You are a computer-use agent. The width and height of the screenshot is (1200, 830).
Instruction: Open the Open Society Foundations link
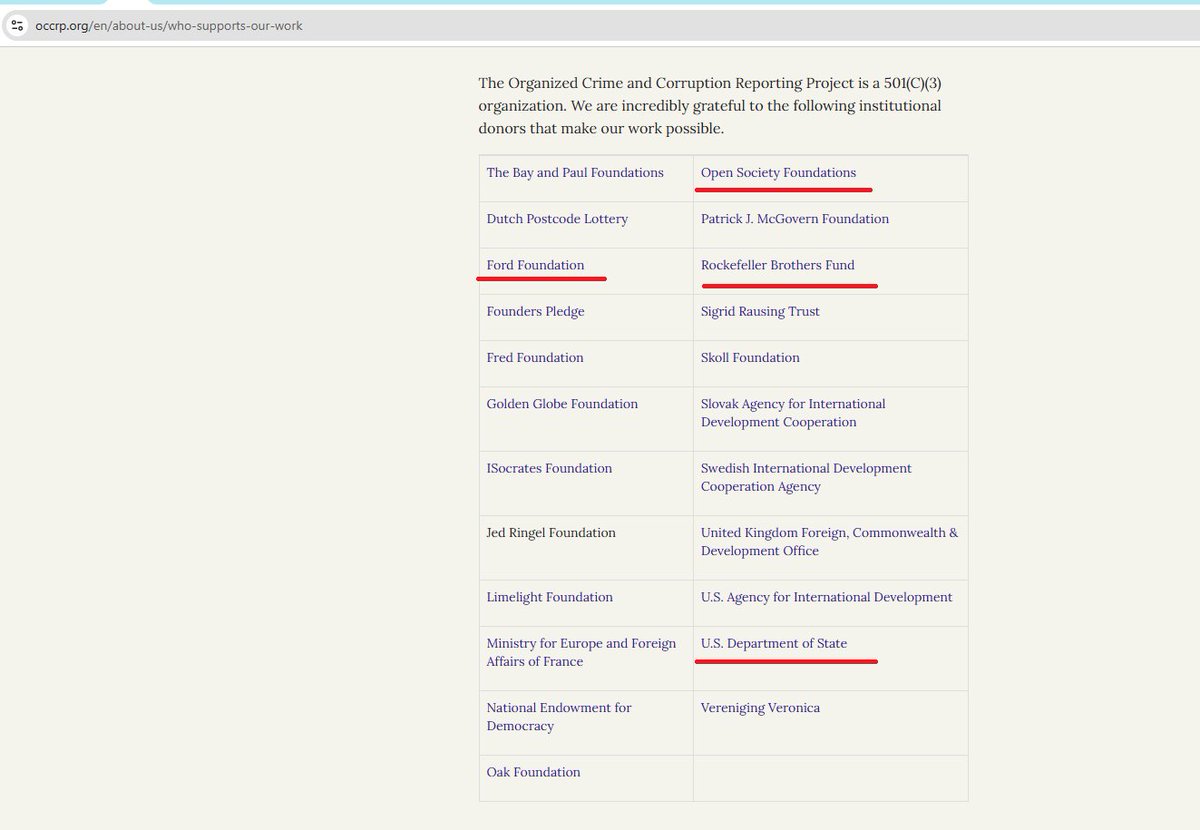[x=778, y=172]
